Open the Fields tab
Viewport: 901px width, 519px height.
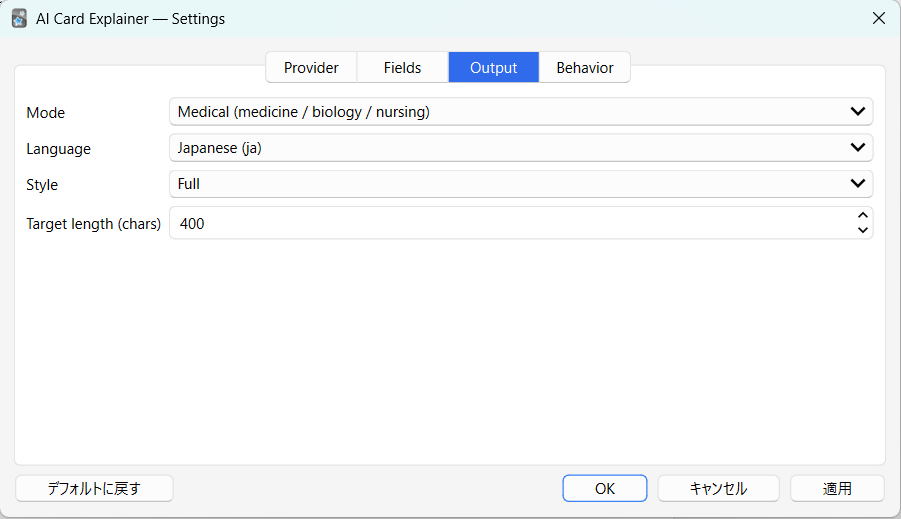click(402, 68)
